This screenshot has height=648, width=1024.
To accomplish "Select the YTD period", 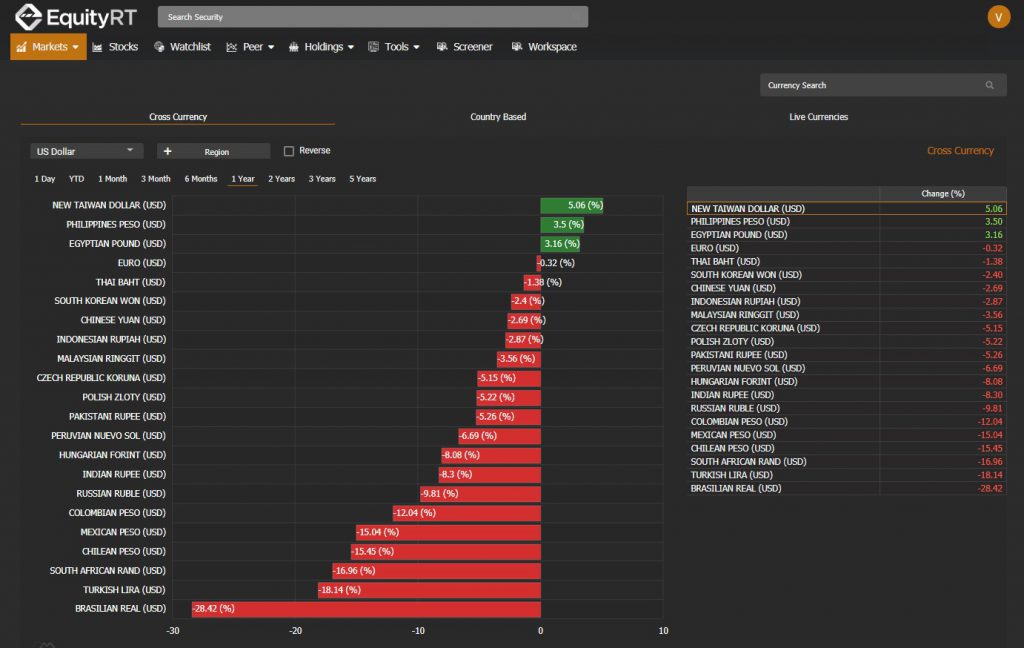I will click(x=76, y=179).
